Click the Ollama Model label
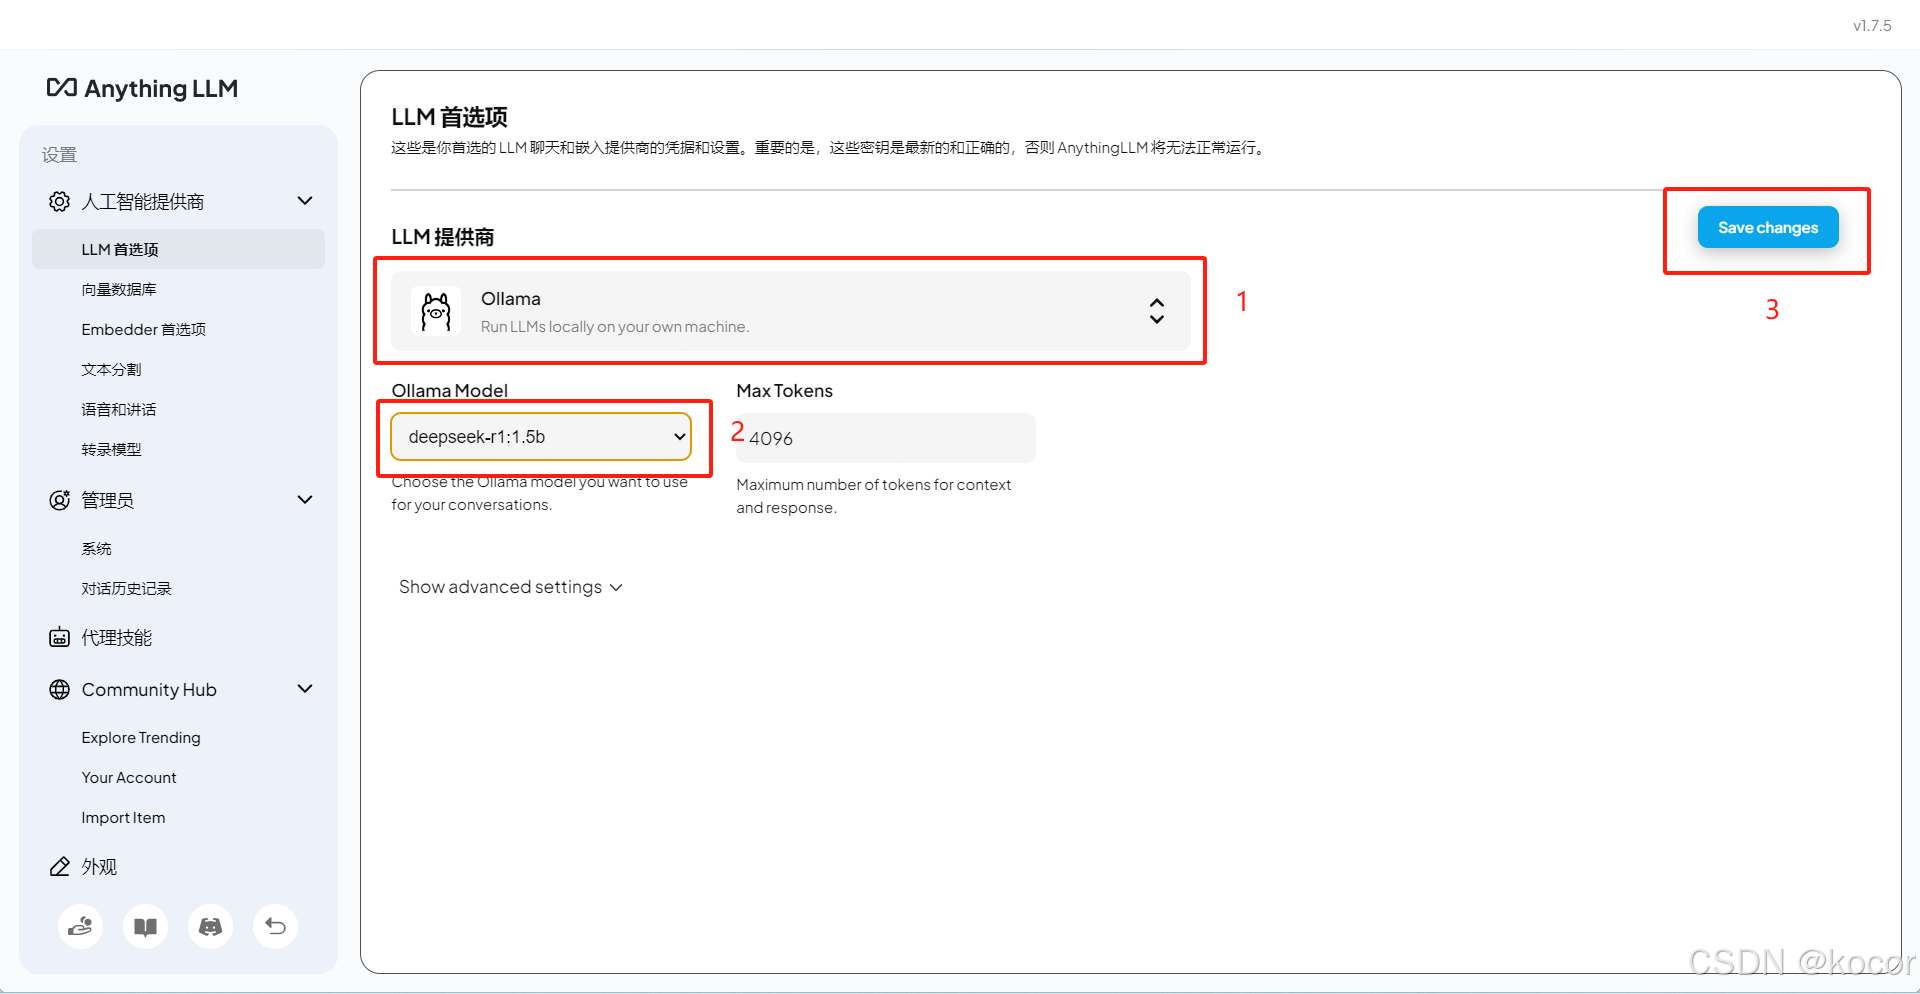Viewport: 1920px width, 994px height. coord(450,391)
